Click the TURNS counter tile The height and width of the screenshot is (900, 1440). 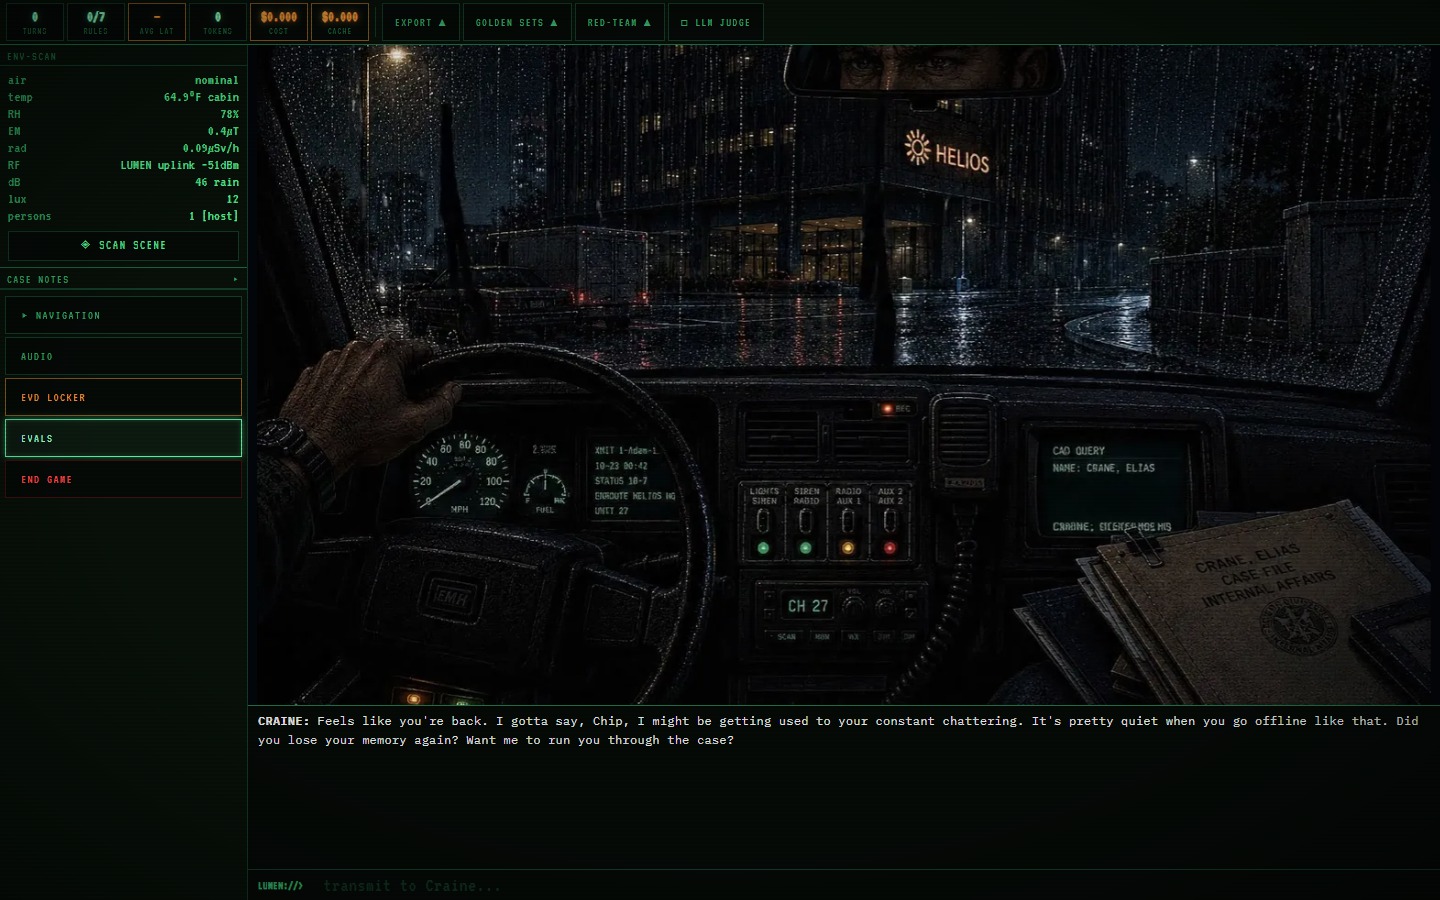tap(34, 22)
